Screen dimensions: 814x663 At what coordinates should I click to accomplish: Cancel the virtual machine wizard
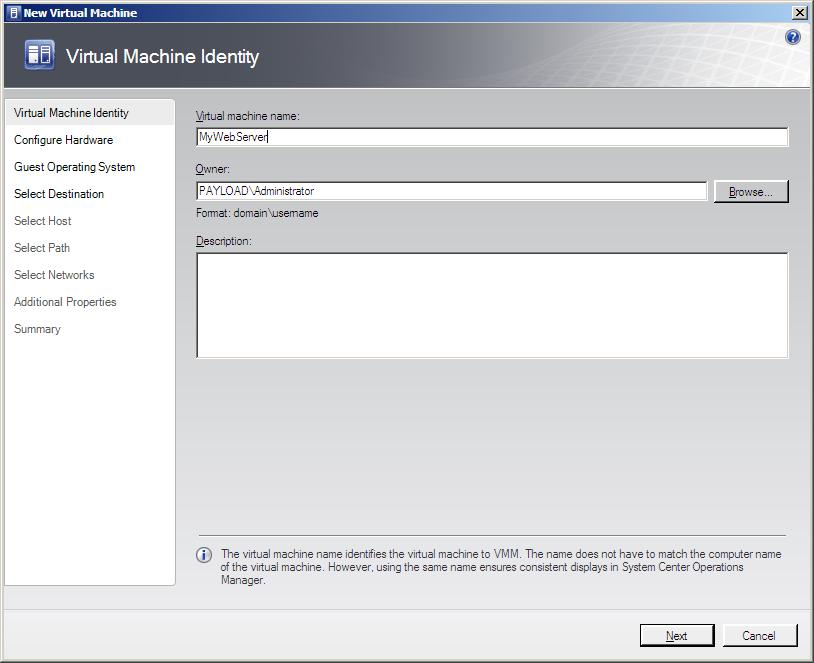point(759,635)
